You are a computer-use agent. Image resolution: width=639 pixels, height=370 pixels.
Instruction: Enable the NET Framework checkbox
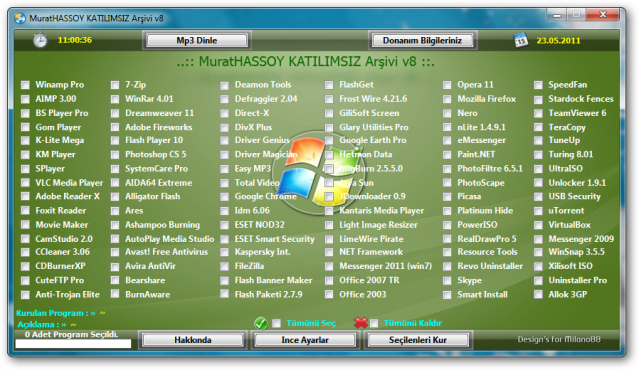329,252
